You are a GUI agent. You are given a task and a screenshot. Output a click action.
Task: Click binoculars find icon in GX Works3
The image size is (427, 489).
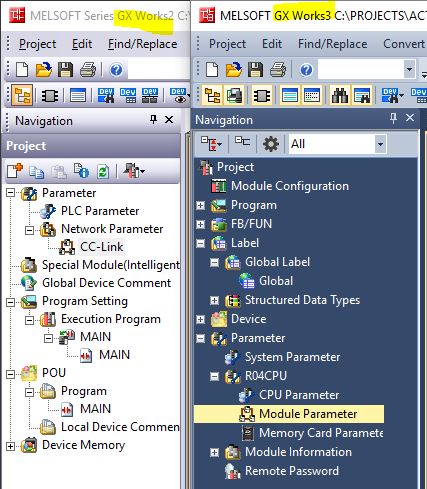tap(340, 96)
